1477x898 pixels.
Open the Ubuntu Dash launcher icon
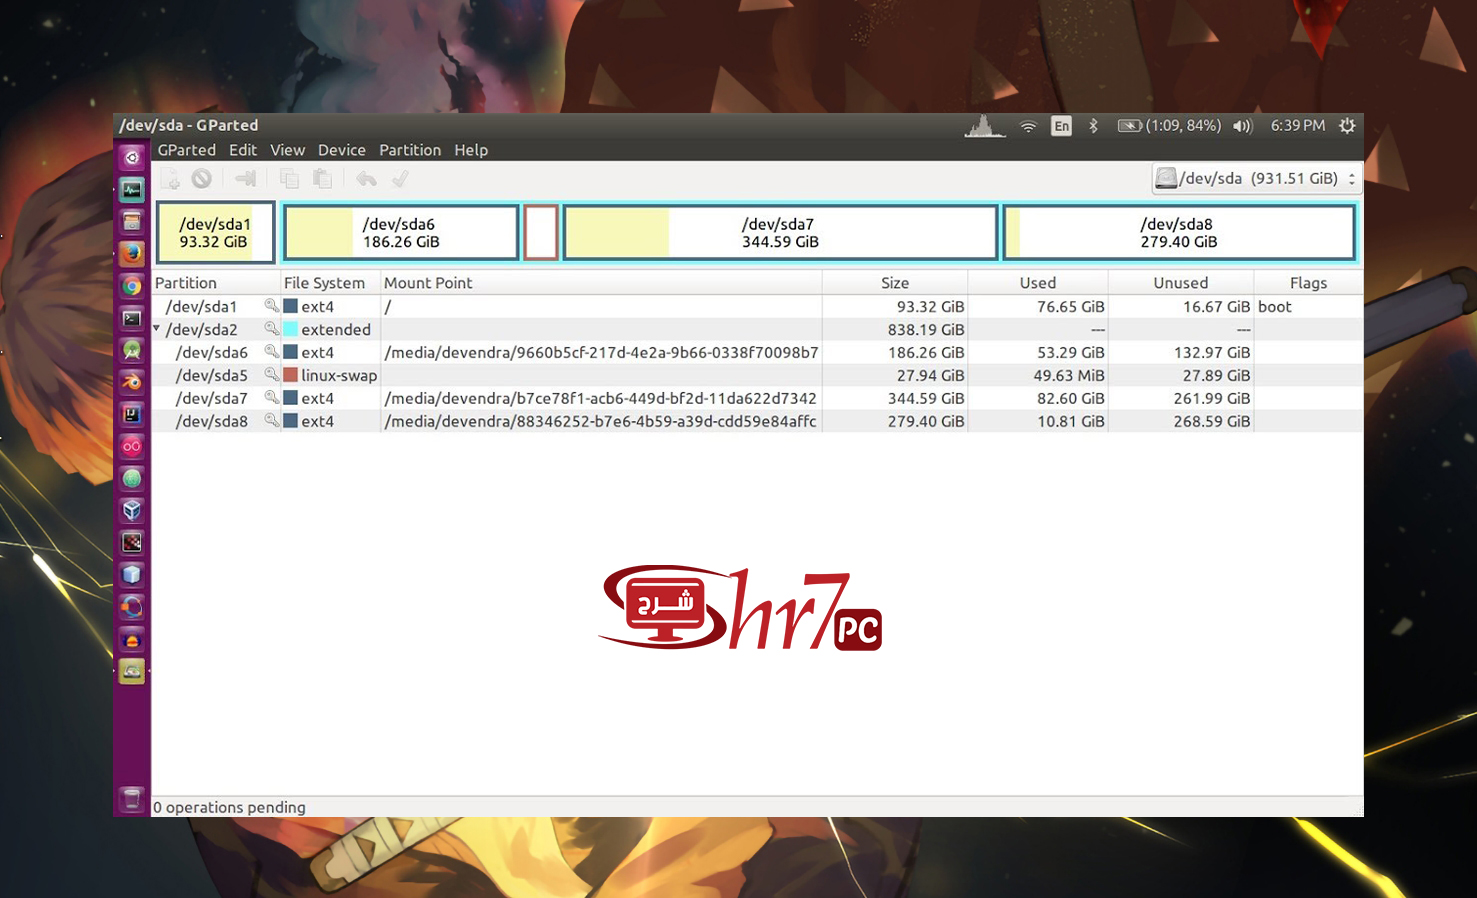pos(132,157)
